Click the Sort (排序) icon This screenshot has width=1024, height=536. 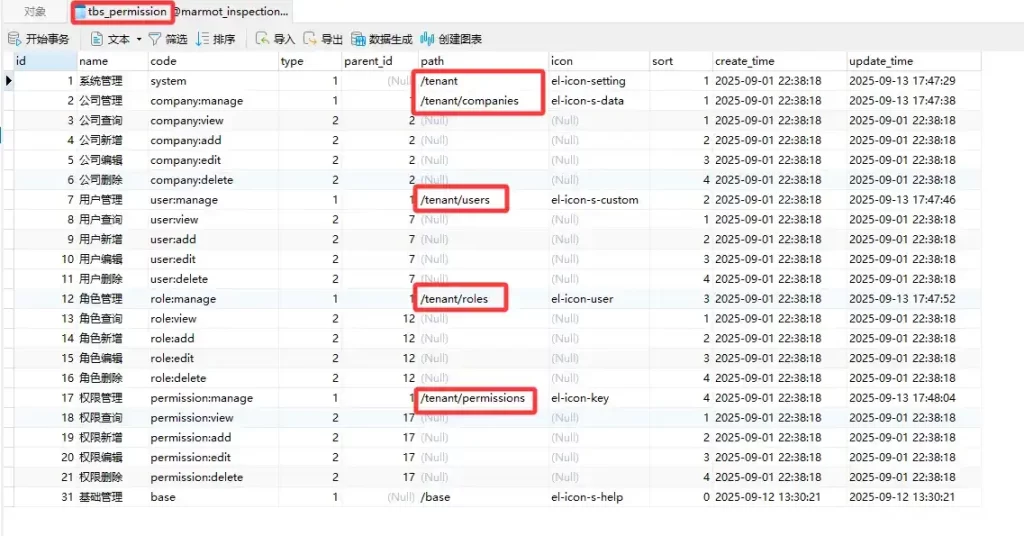(203, 39)
